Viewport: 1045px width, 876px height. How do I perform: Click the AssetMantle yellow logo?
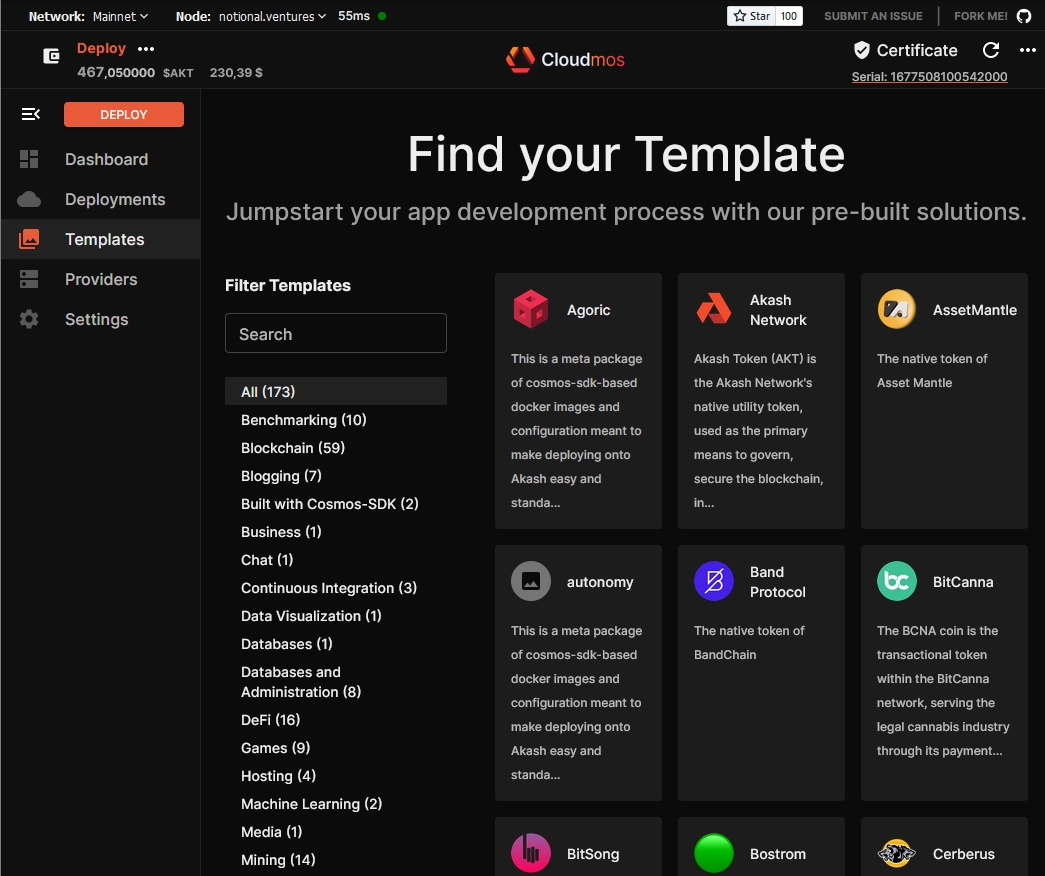896,309
